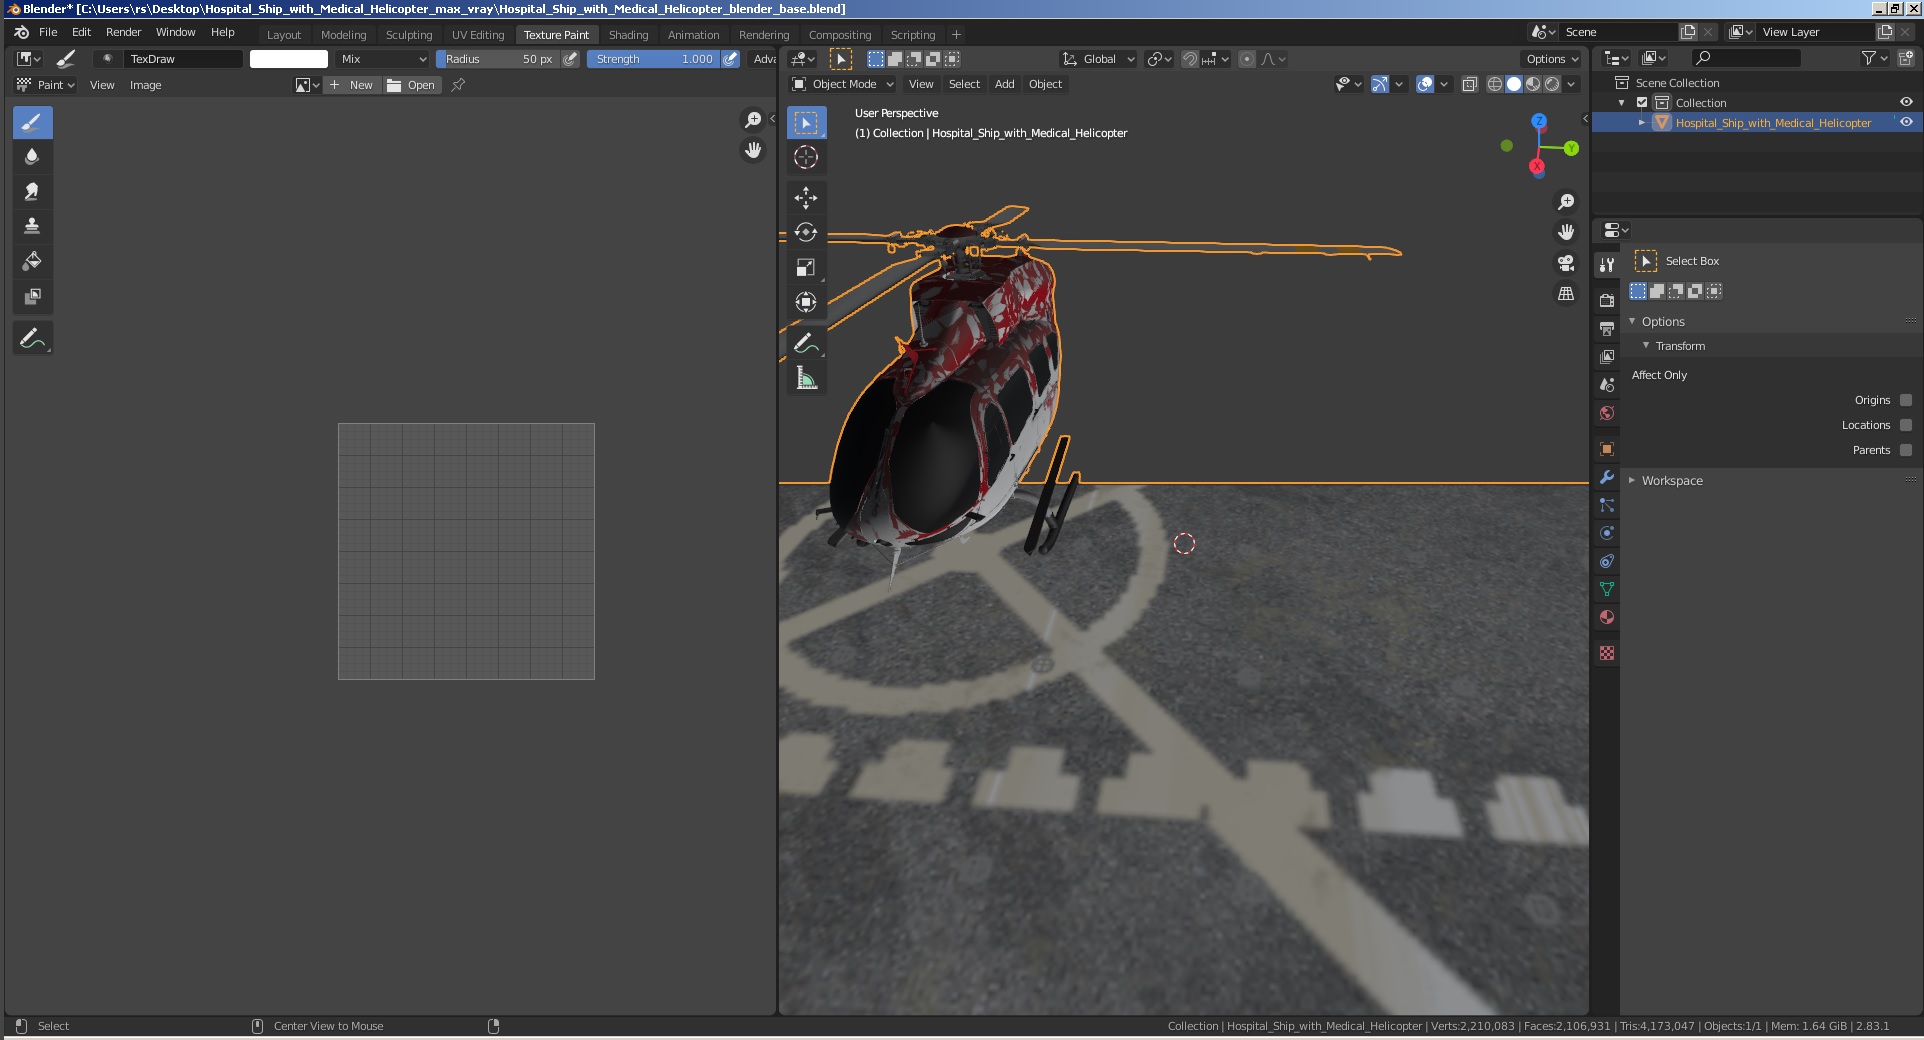
Task: Select the Soften brush tool
Action: pyautogui.click(x=32, y=157)
